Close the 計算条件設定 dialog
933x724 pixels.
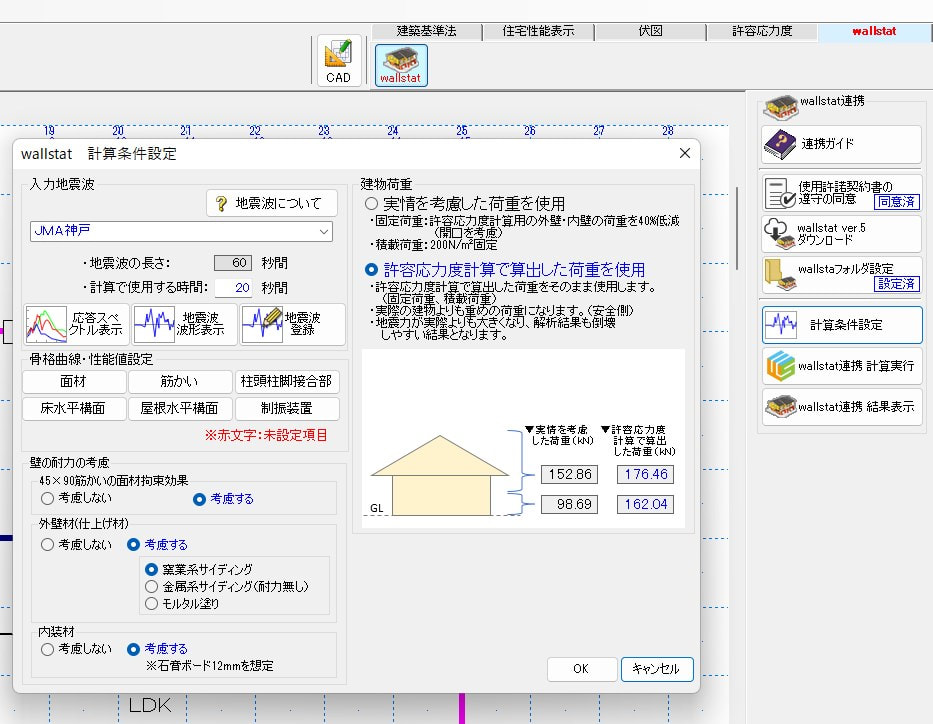coord(685,153)
